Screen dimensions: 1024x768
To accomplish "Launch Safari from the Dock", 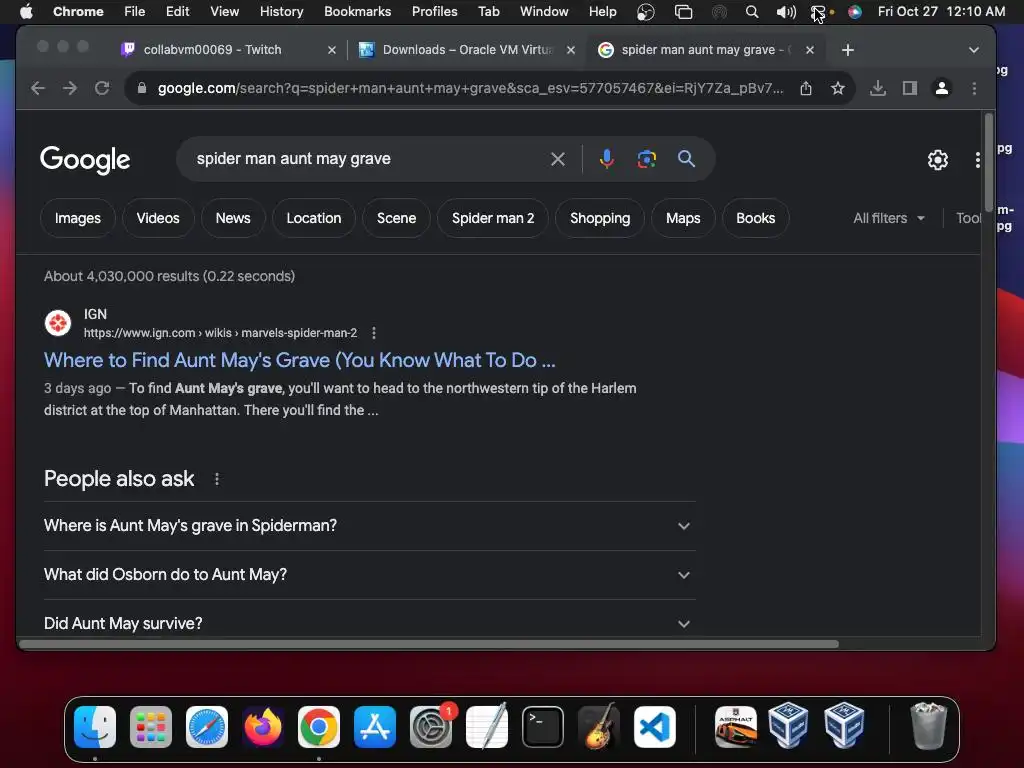I will [x=207, y=727].
